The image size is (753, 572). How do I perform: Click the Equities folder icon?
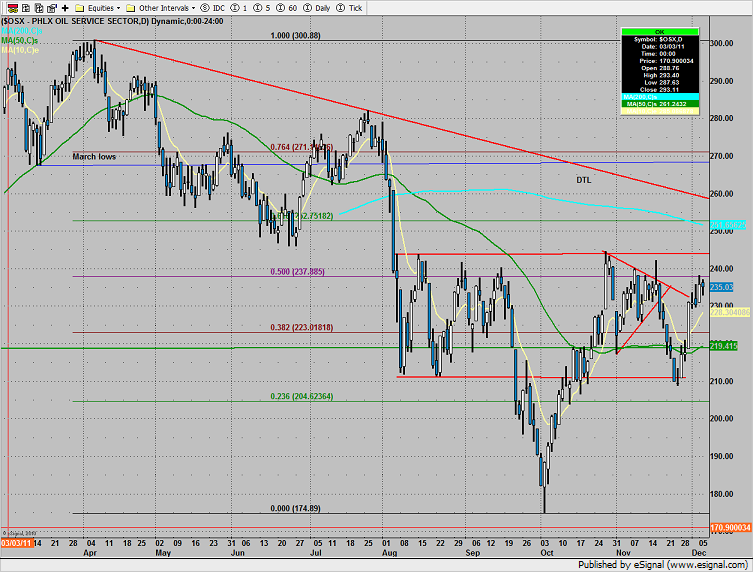coord(80,6)
